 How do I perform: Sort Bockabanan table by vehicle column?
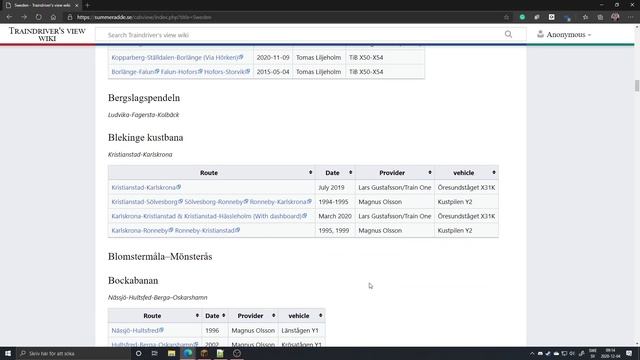[x=302, y=316]
